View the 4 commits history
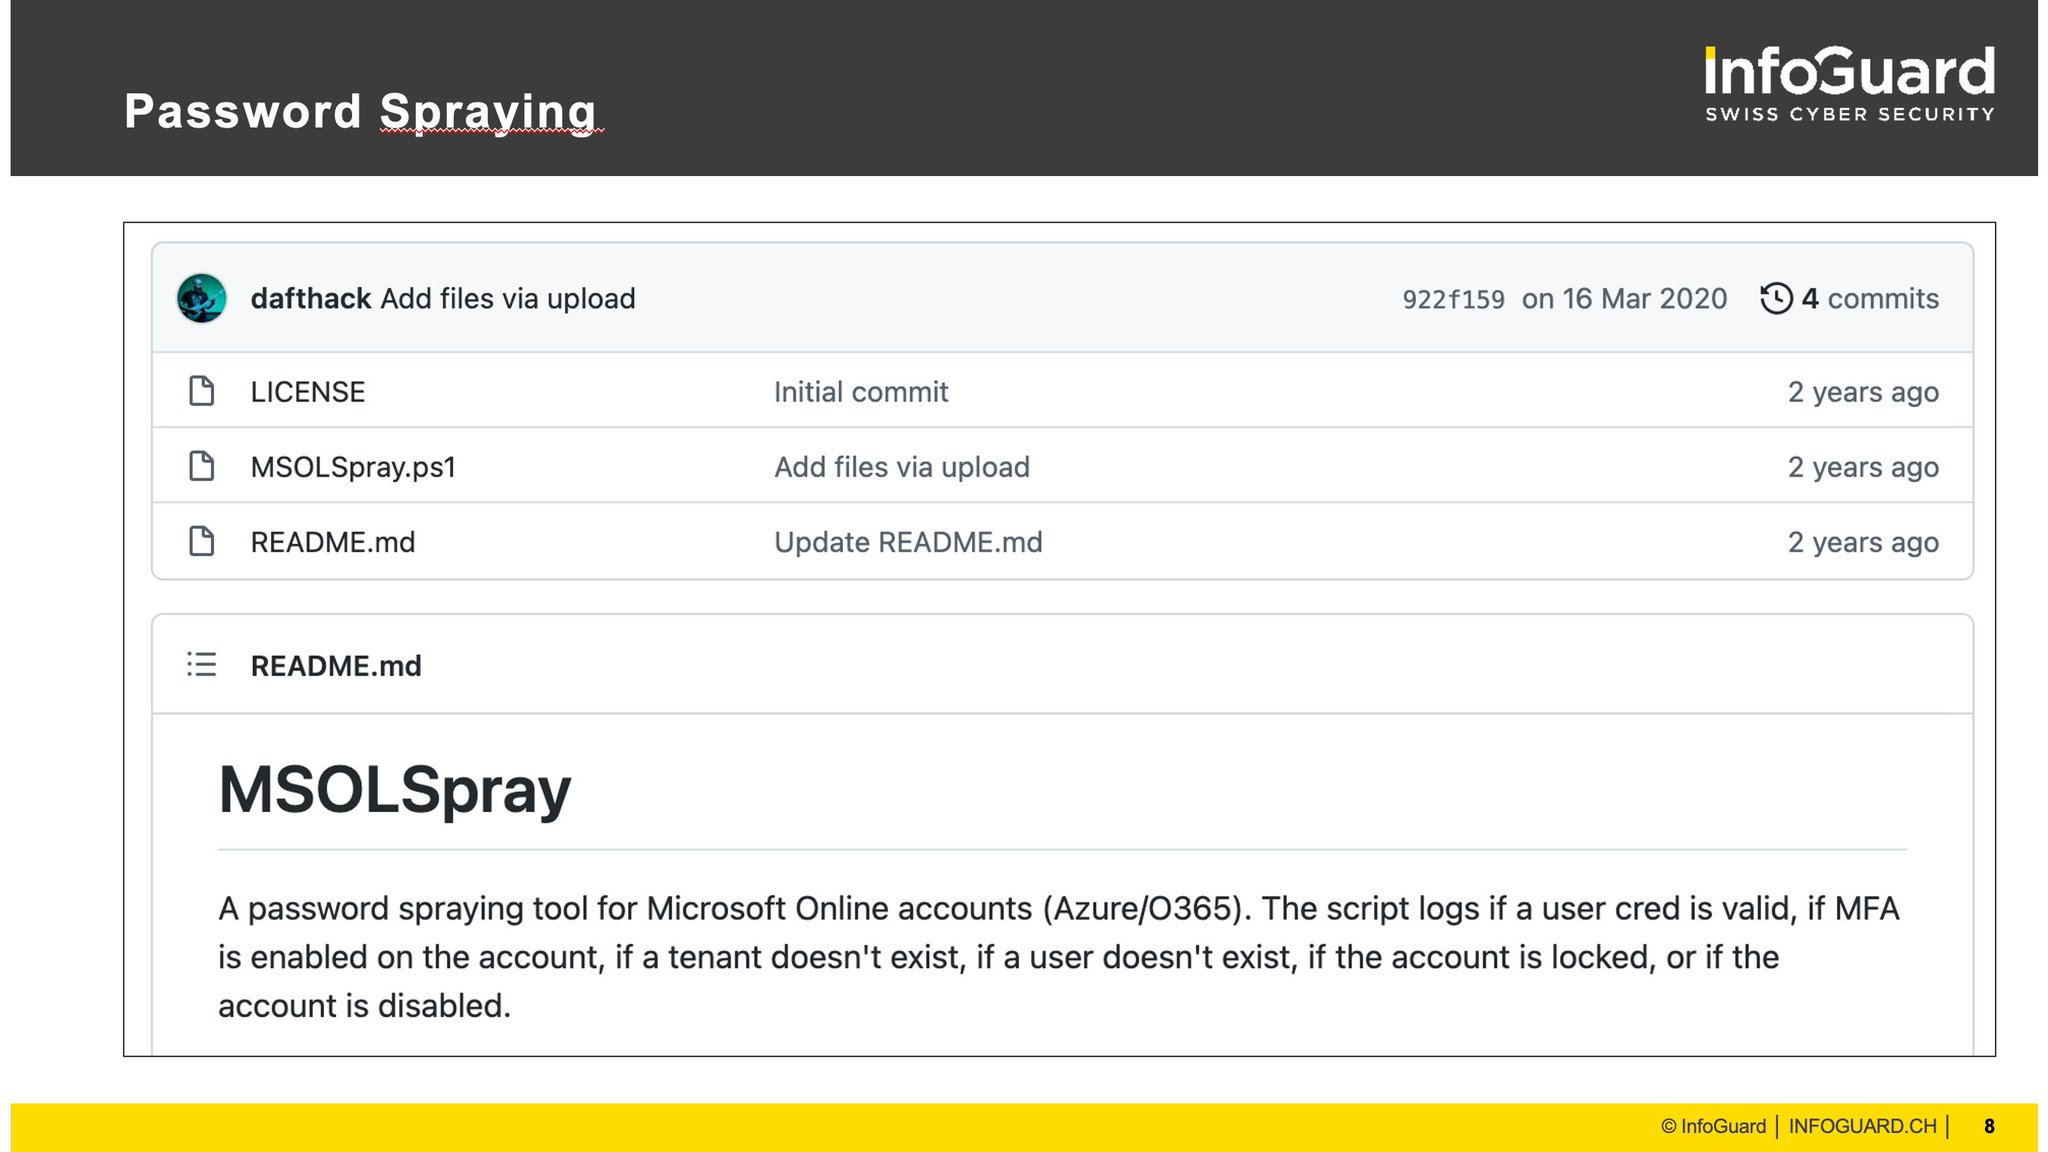The width and height of the screenshot is (2048, 1152). click(x=1869, y=298)
